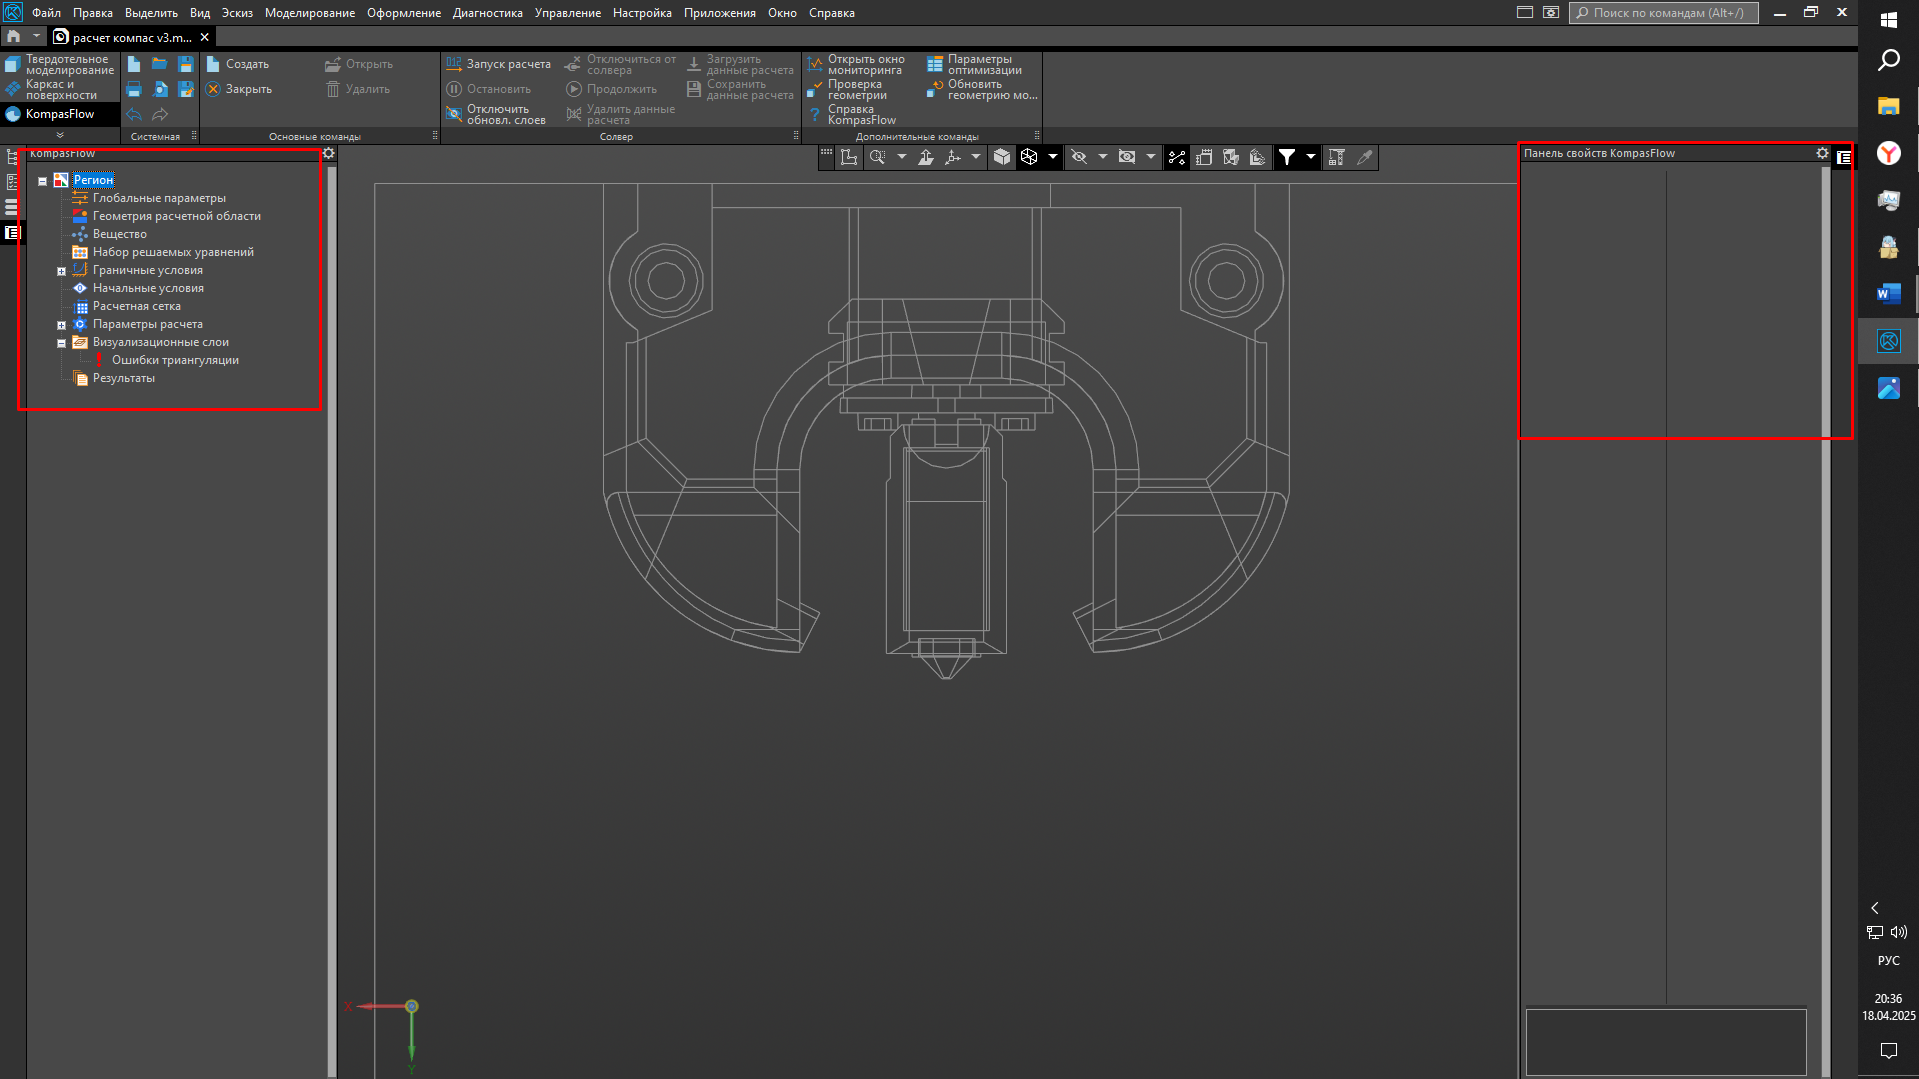Open the Моделирование menu

click(x=309, y=13)
